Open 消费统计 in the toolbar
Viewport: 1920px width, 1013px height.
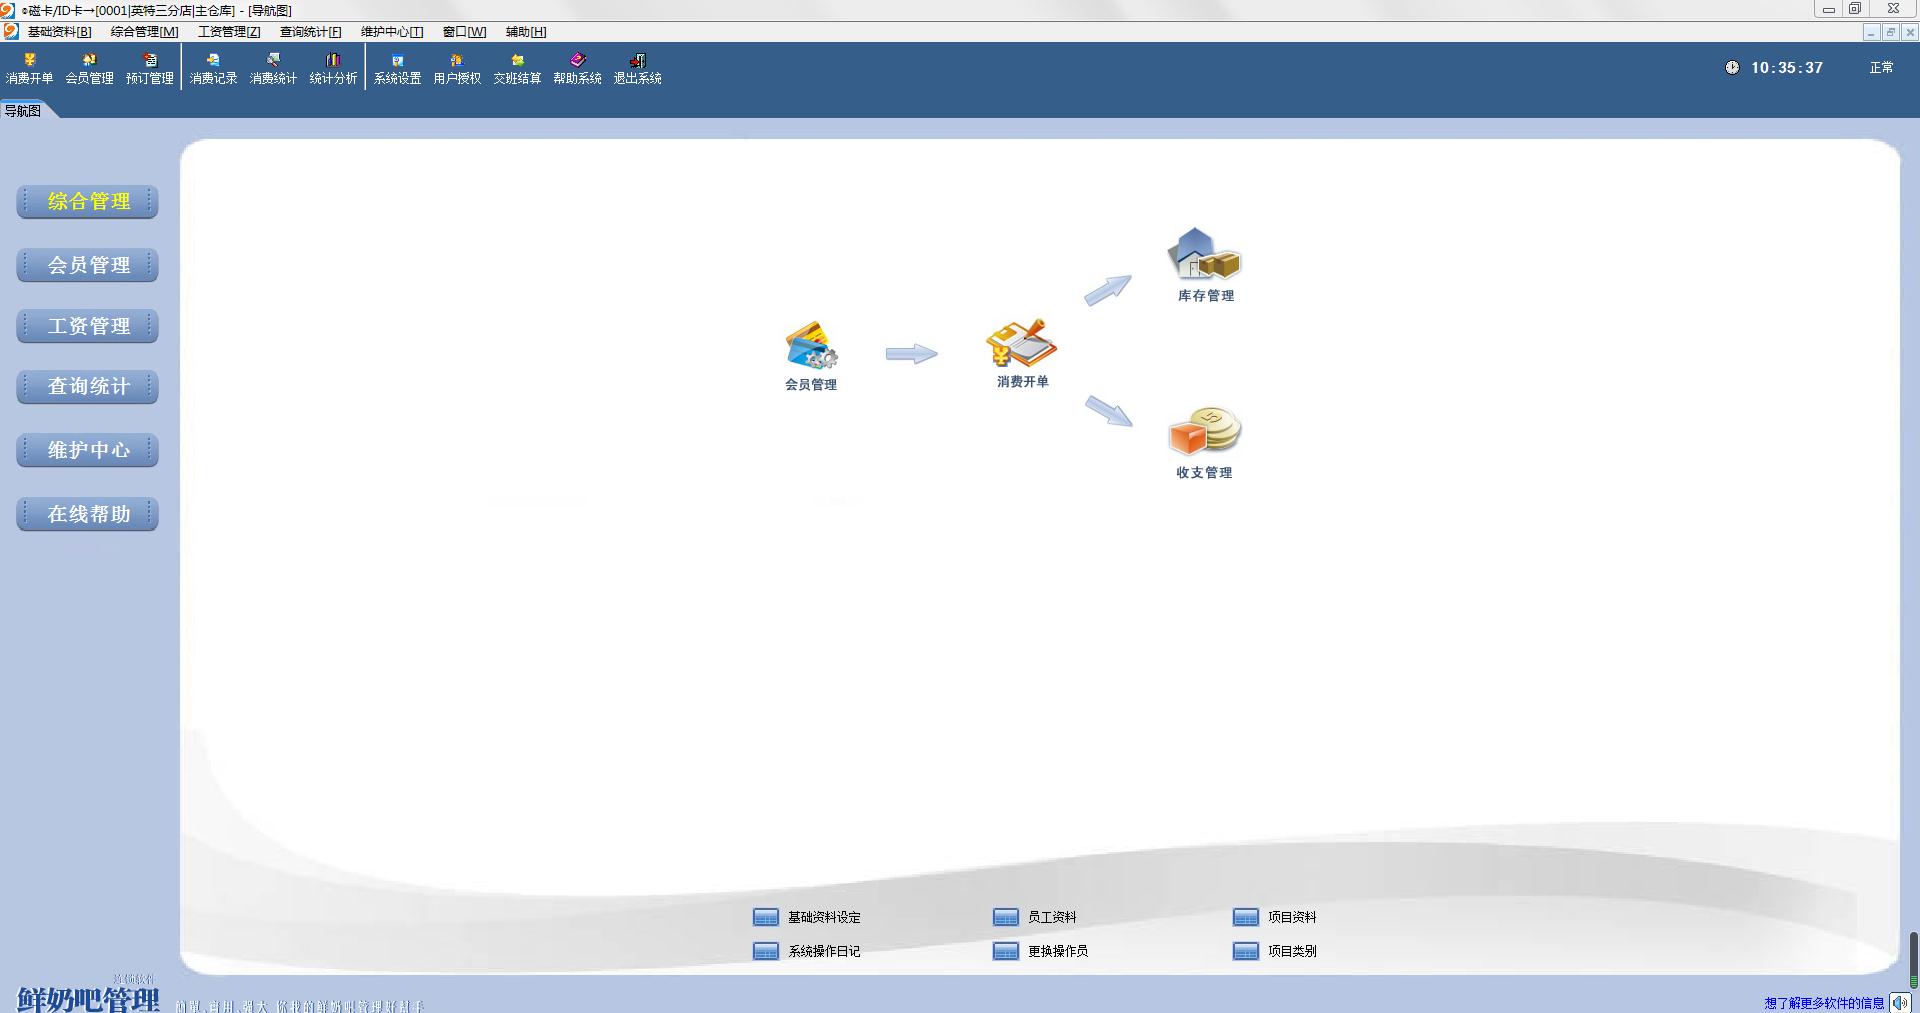click(x=273, y=69)
